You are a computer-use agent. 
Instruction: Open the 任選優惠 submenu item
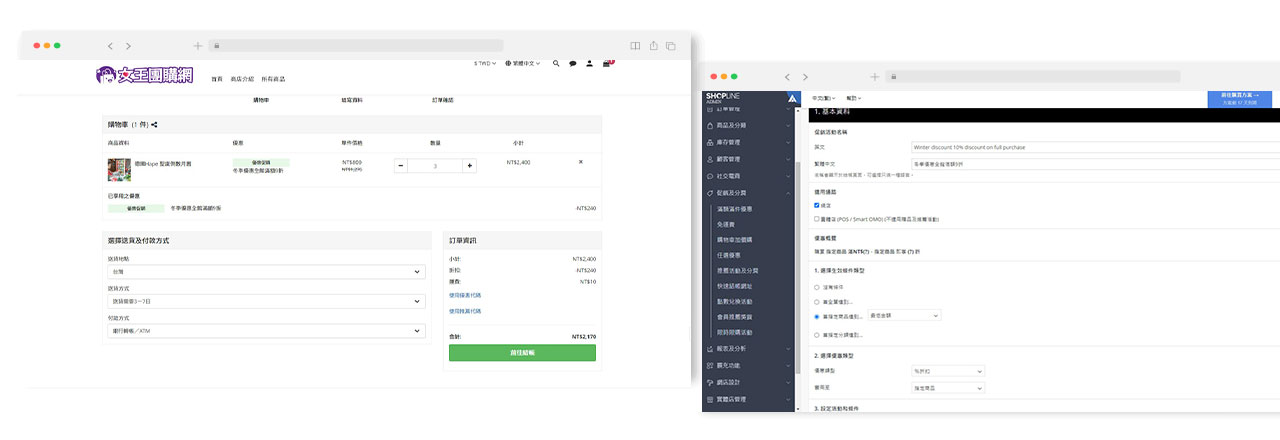pyautogui.click(x=729, y=255)
